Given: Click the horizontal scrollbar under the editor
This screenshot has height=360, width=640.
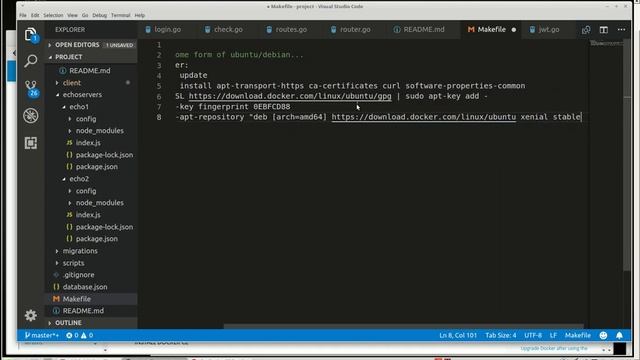Looking at the screenshot, I should pyautogui.click(x=403, y=327).
